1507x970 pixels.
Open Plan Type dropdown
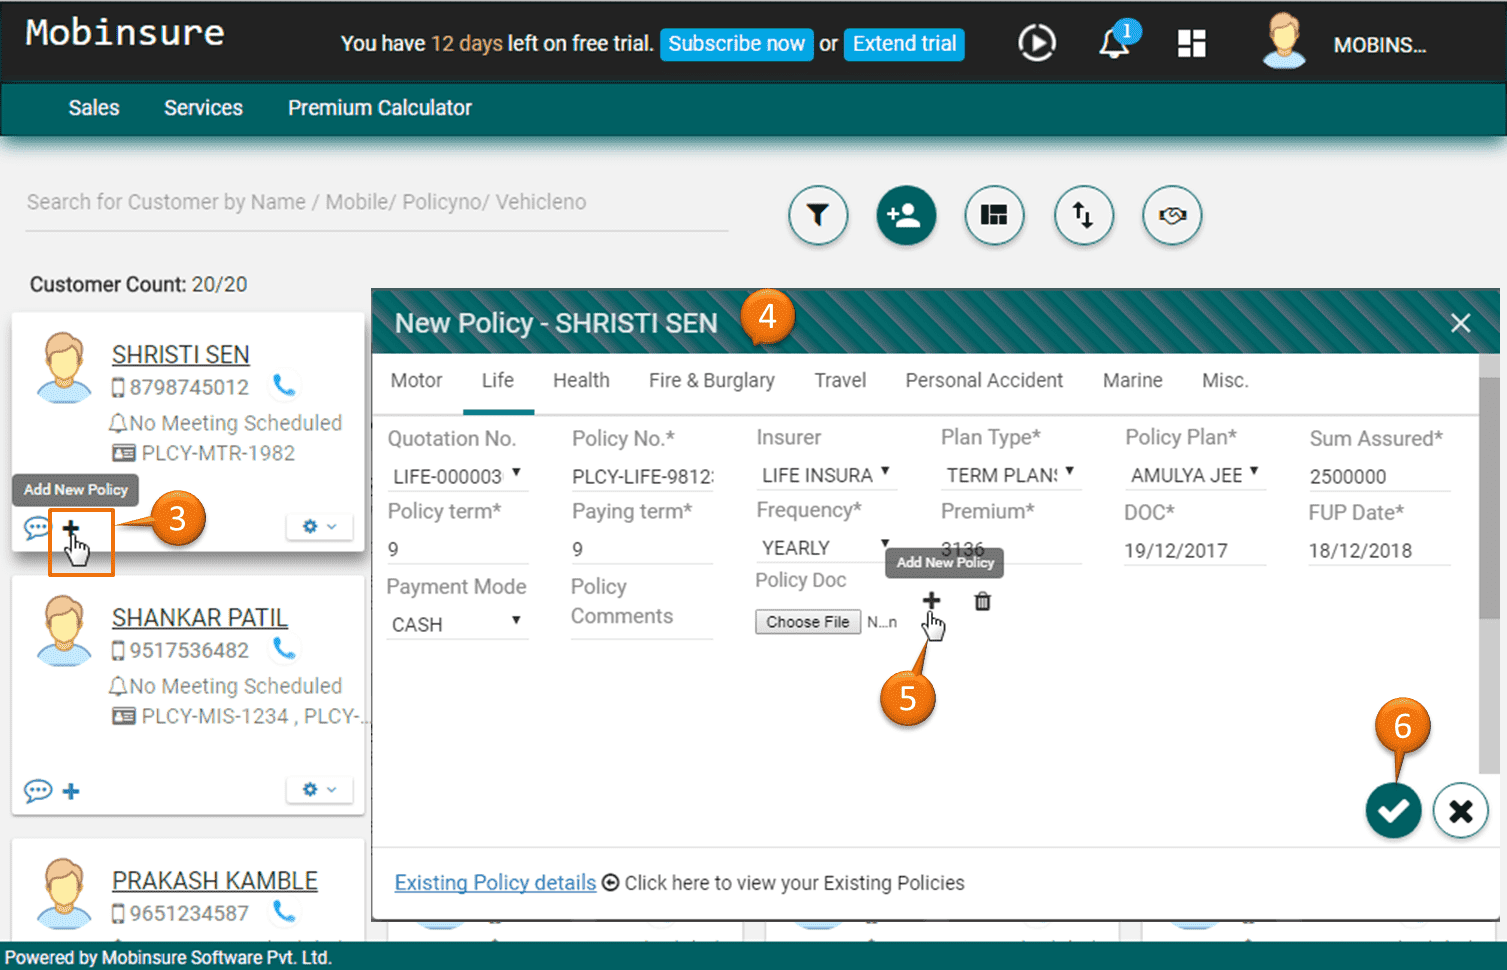pos(1010,475)
